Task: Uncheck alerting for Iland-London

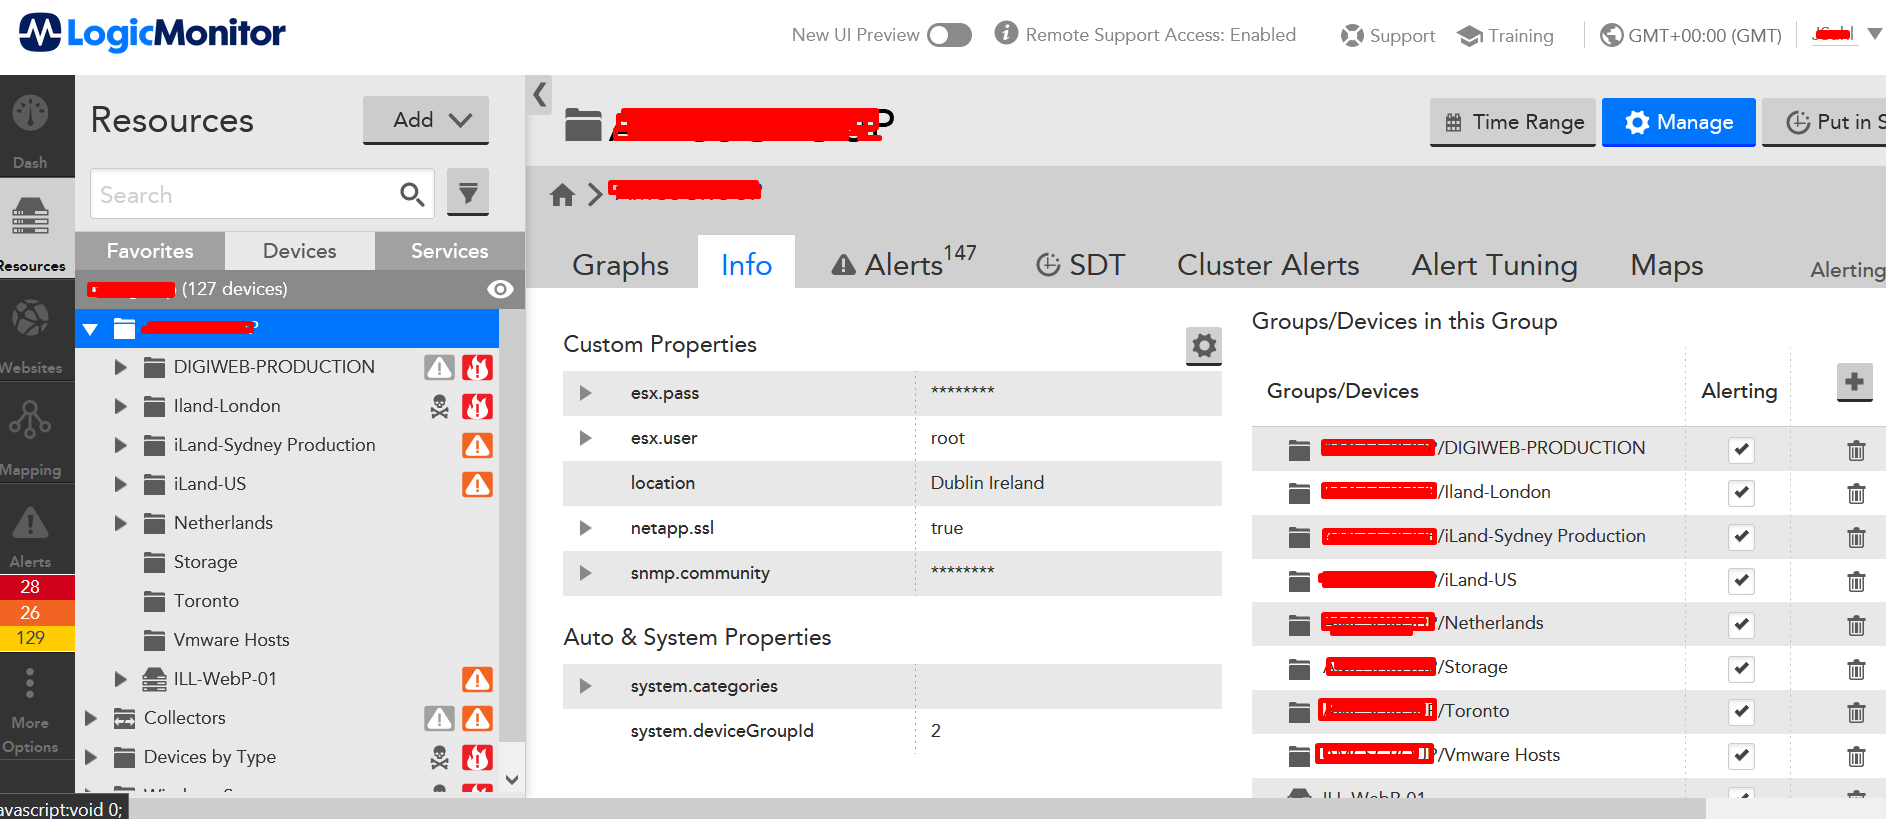Action: pos(1741,493)
